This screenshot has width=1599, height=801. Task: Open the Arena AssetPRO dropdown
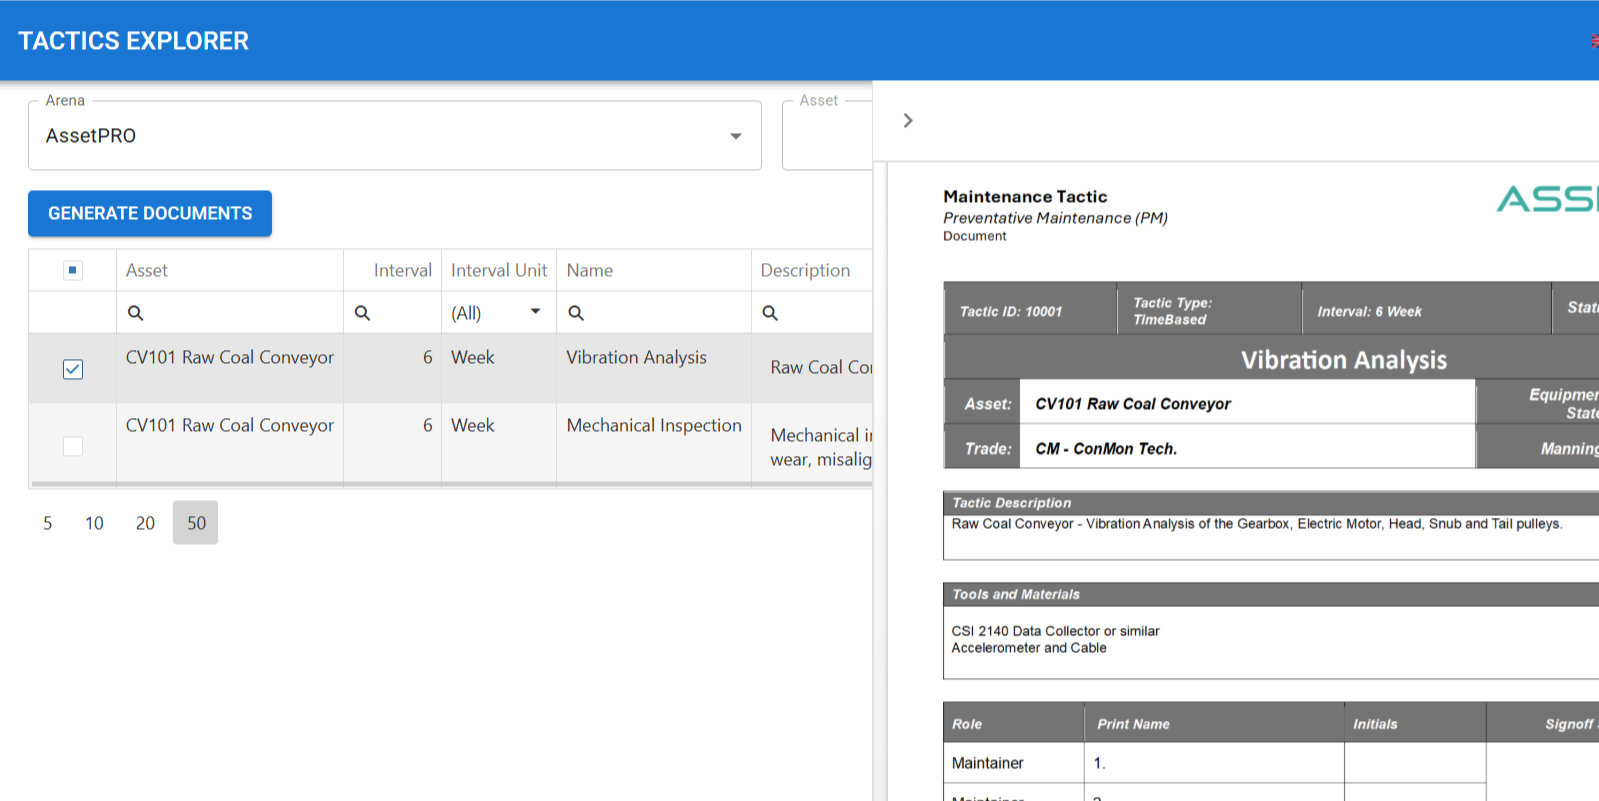(x=395, y=135)
